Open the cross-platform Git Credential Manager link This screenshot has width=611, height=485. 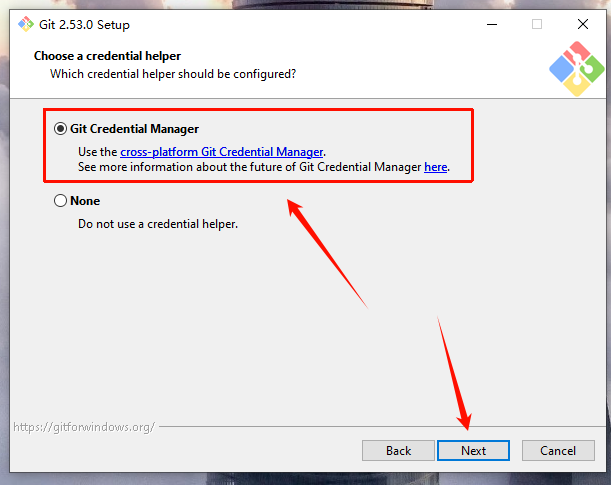click(x=222, y=152)
